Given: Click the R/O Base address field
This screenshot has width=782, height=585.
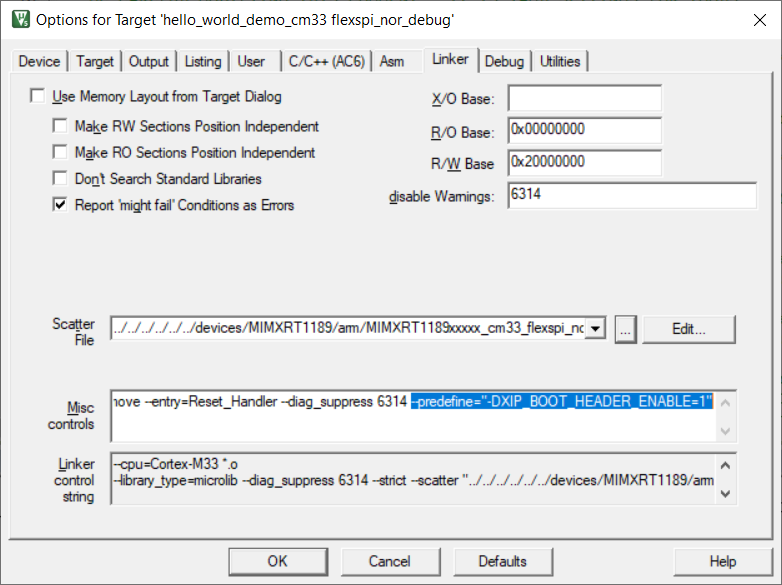Looking at the screenshot, I should [x=585, y=130].
